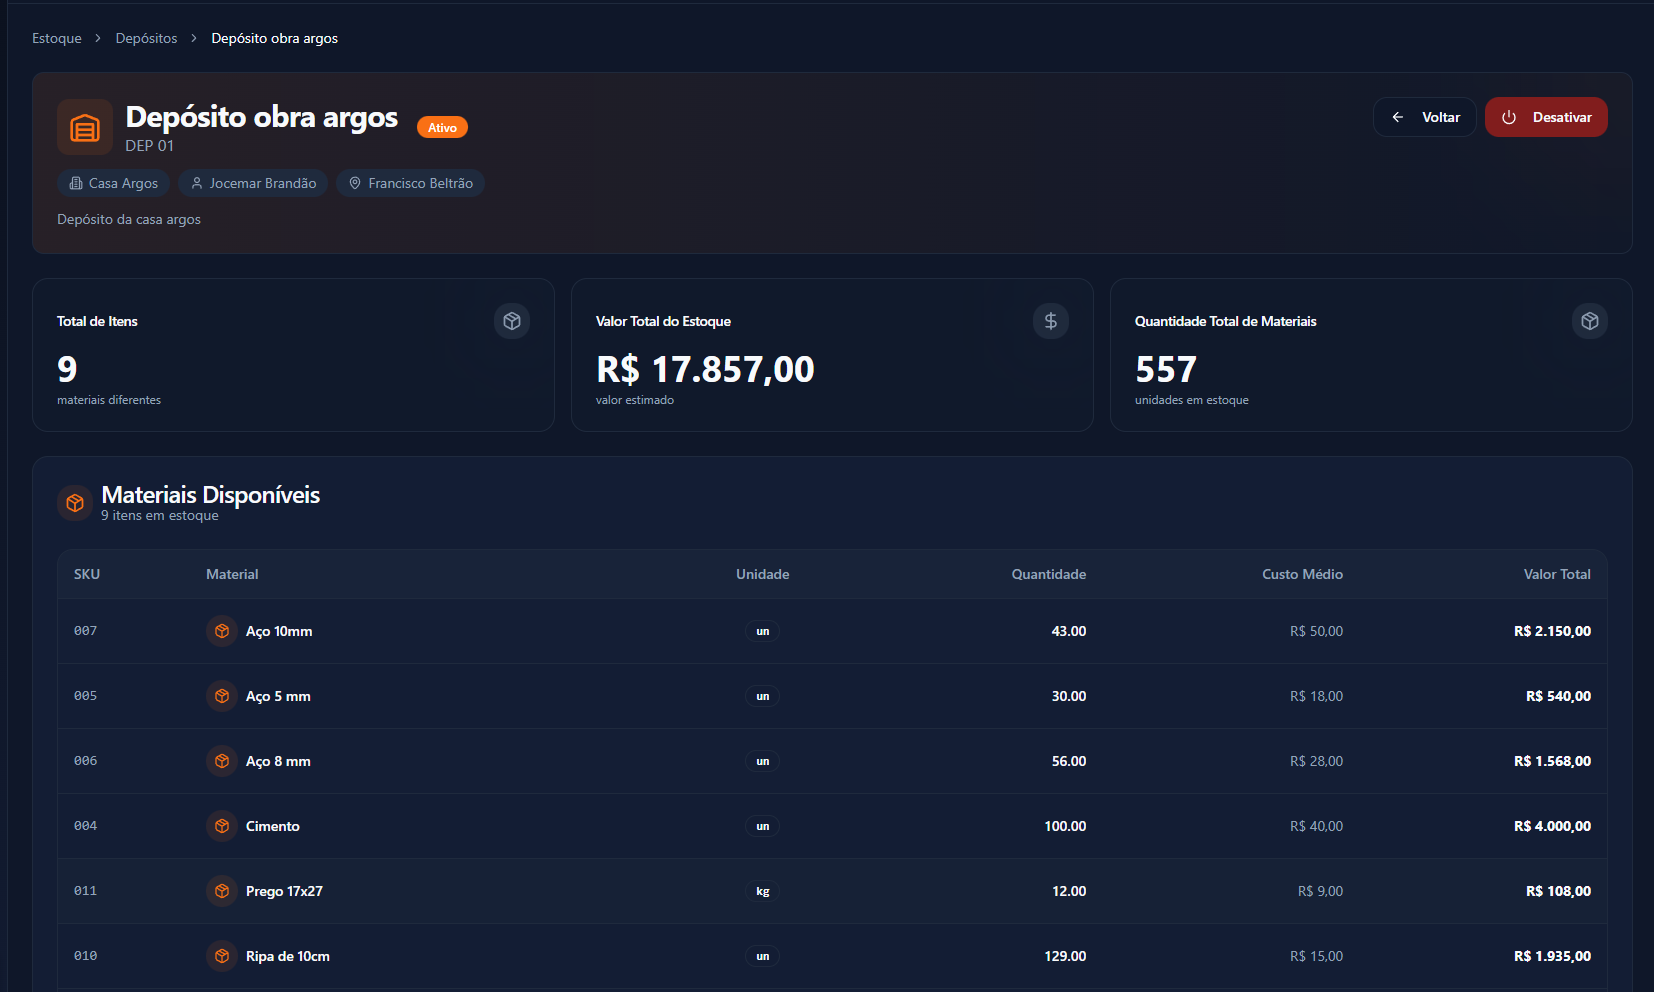
Task: Click the cube icon in Total de Itens card
Action: point(512,321)
